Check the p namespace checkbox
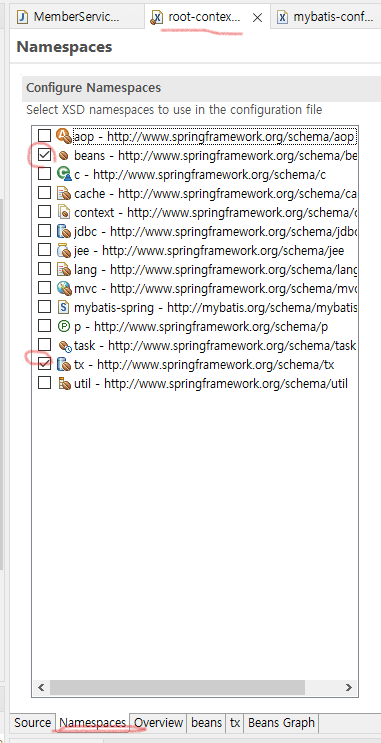Screen dimensions: 381x743 (44, 326)
